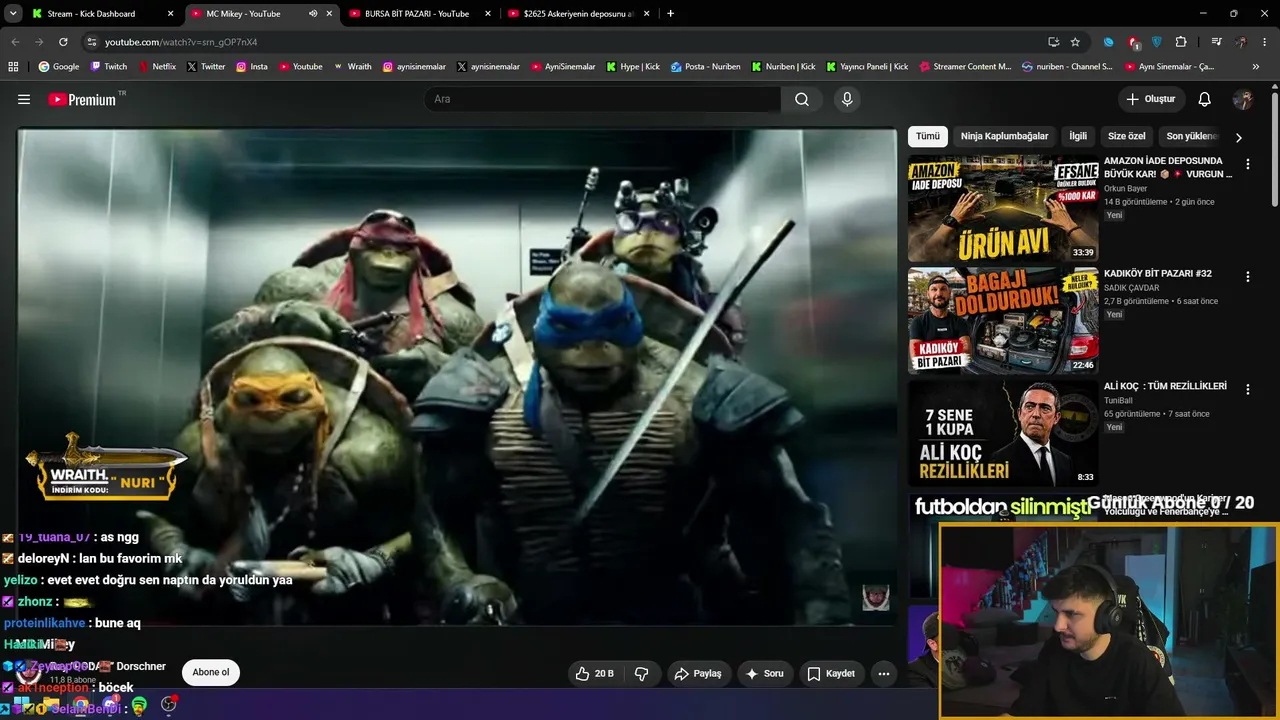Viewport: 1280px width, 720px height.
Task: Open Streamer Content M... bookmark
Action: coord(965,66)
